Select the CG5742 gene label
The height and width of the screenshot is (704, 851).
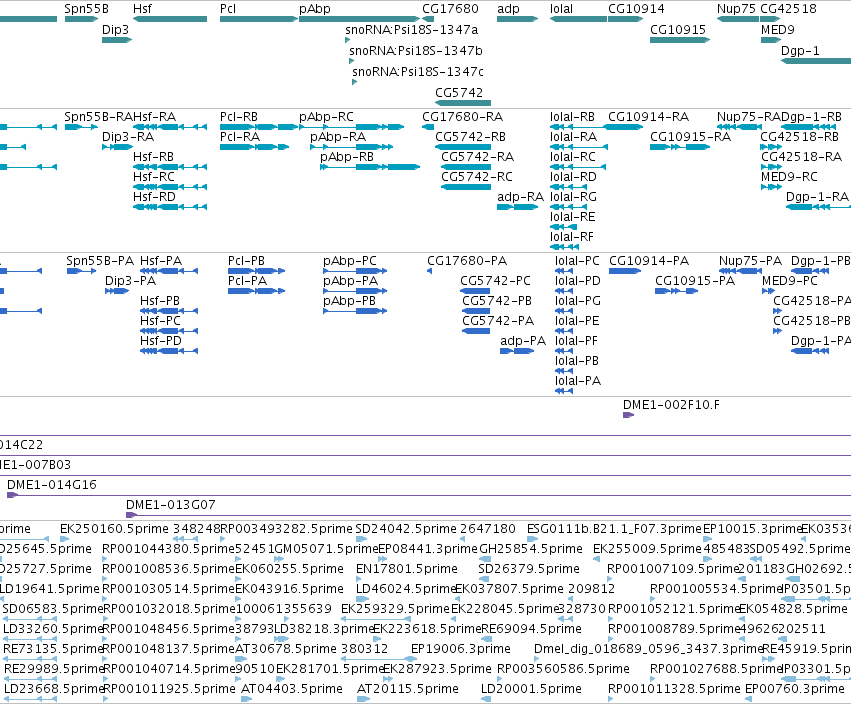coord(459,92)
